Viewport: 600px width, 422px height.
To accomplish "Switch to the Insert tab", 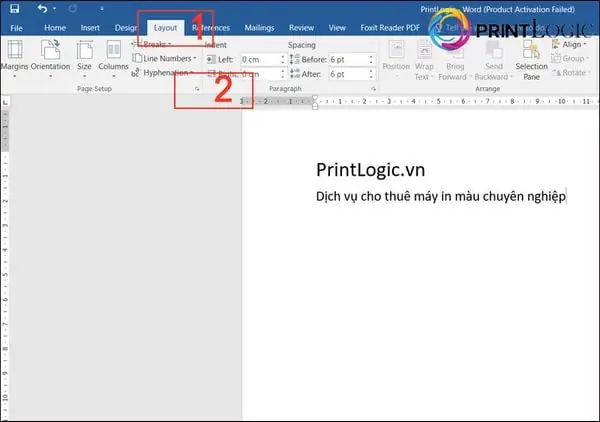I will point(90,28).
